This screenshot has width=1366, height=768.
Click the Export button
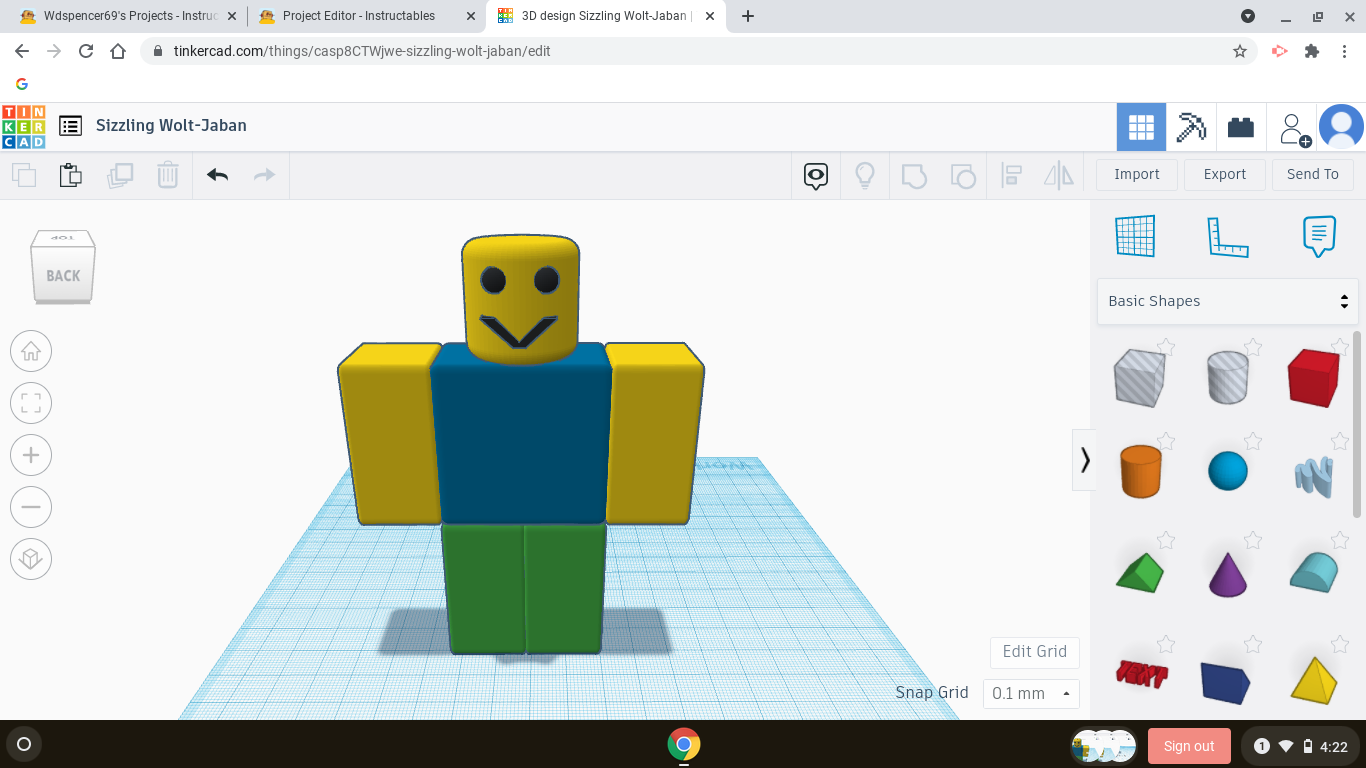tap(1225, 174)
